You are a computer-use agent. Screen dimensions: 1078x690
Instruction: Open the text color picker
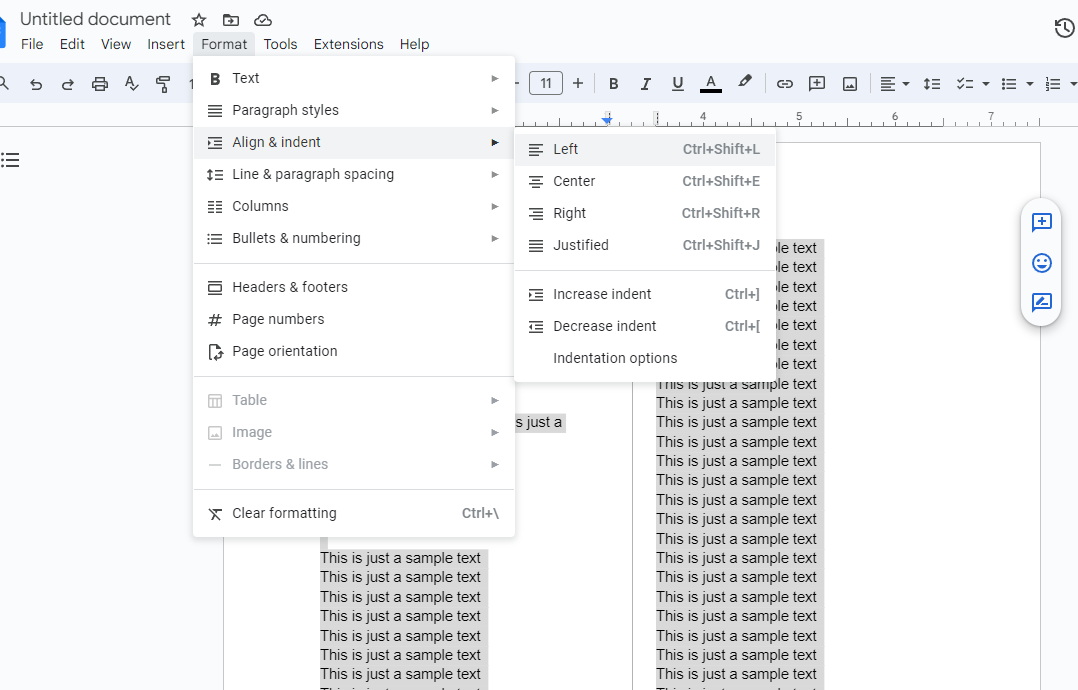pos(711,83)
